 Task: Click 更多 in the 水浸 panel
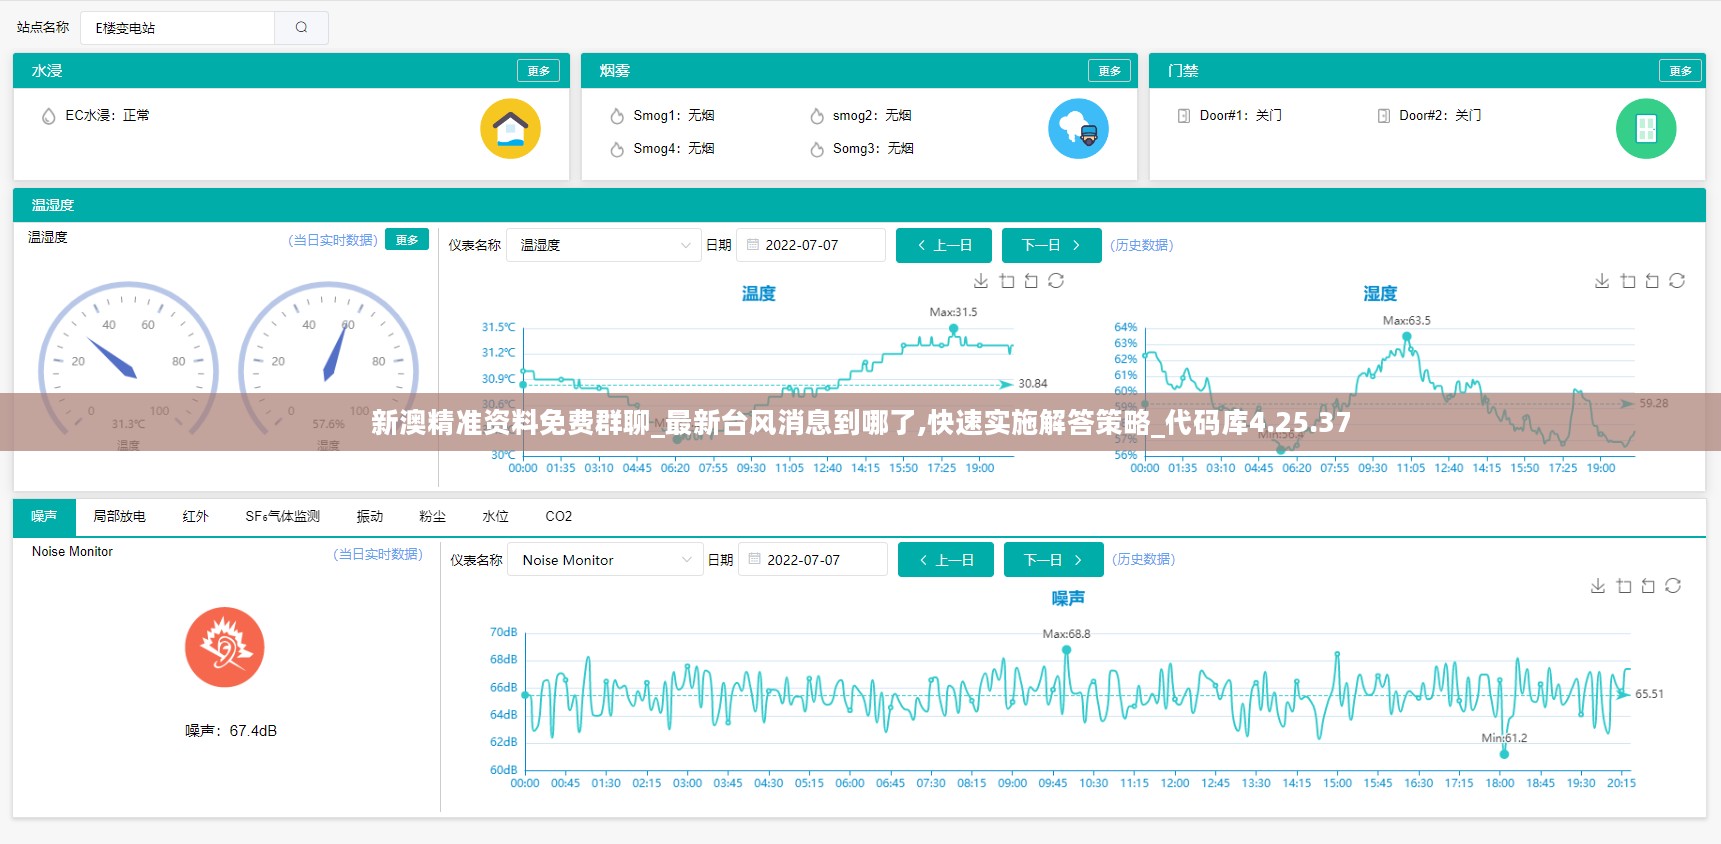[x=539, y=71]
